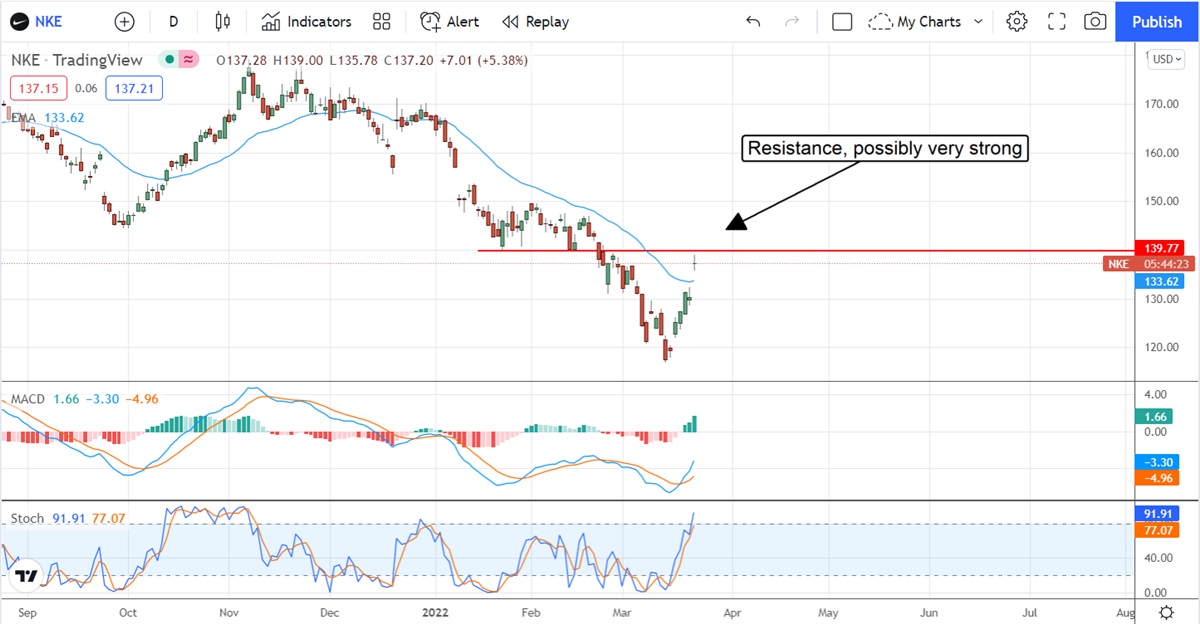Click the blue Publish button
1200x624 pixels.
point(1157,21)
